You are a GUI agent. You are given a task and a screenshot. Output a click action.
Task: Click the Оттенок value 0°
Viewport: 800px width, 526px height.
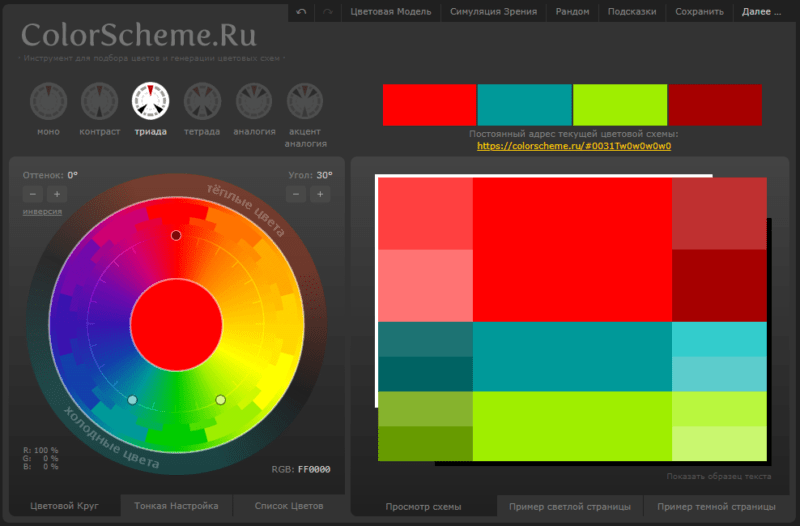coord(72,175)
